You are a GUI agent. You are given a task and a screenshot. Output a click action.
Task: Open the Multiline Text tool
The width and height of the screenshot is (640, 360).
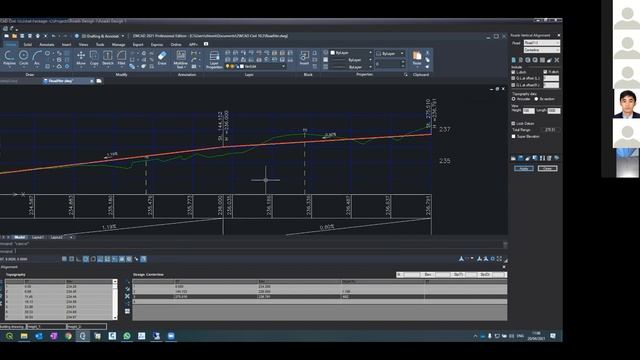[181, 58]
